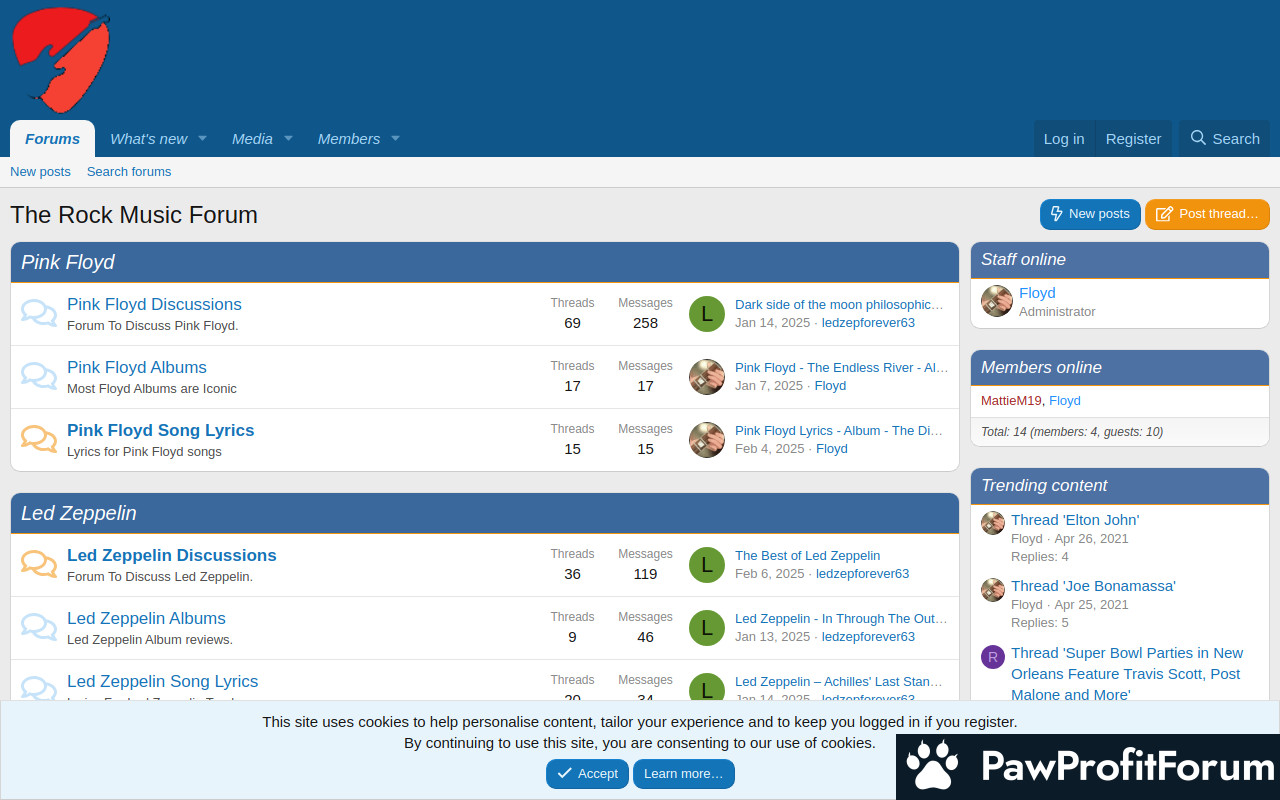
Task: Open 'The Best of Led Zeppelin' thread
Action: pyautogui.click(x=808, y=556)
